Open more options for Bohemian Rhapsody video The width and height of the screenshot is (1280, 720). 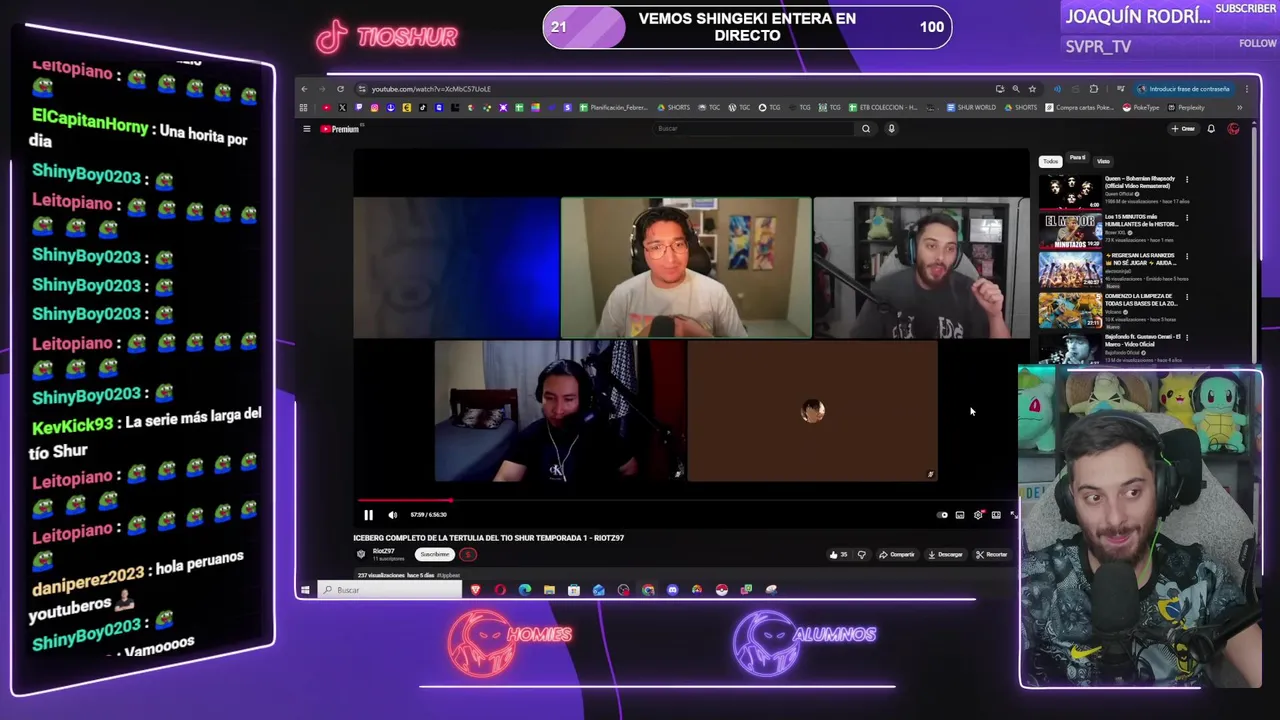point(1187,180)
